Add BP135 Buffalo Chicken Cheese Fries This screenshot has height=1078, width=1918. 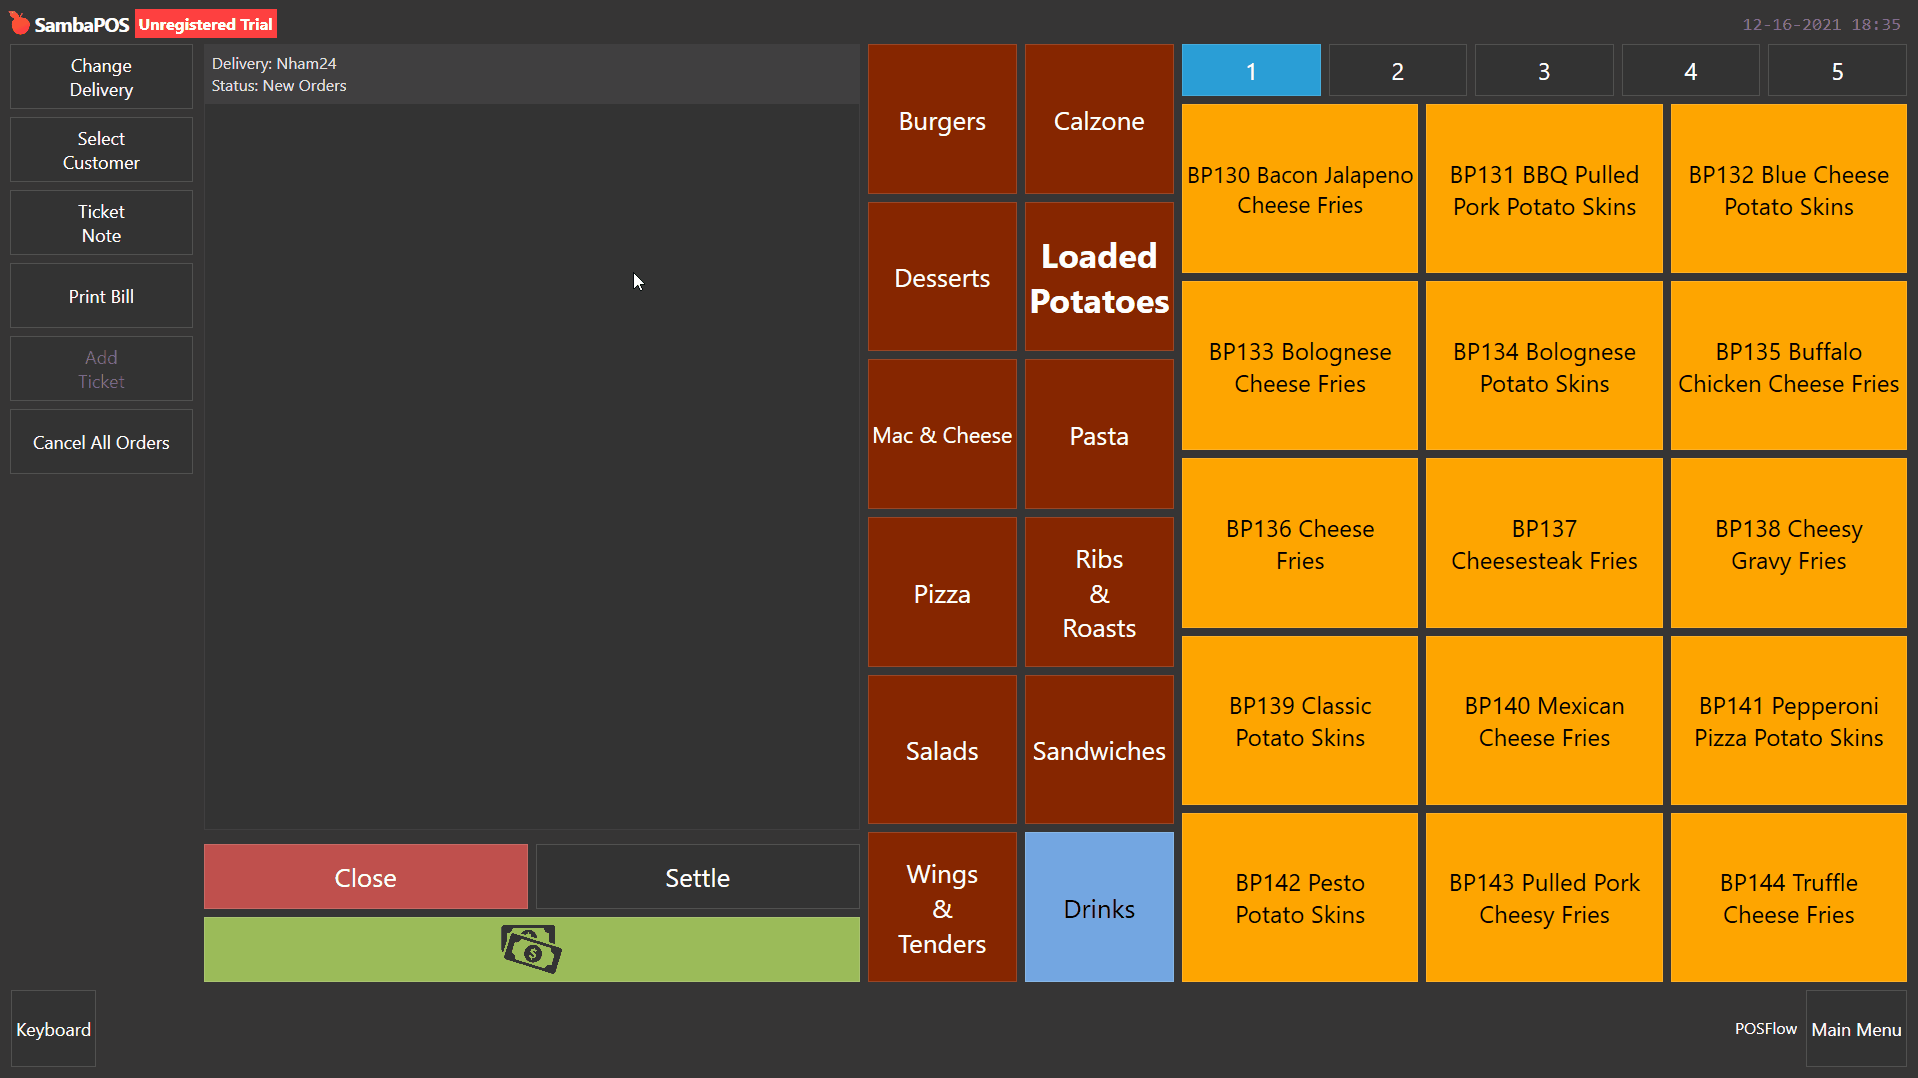coord(1788,366)
